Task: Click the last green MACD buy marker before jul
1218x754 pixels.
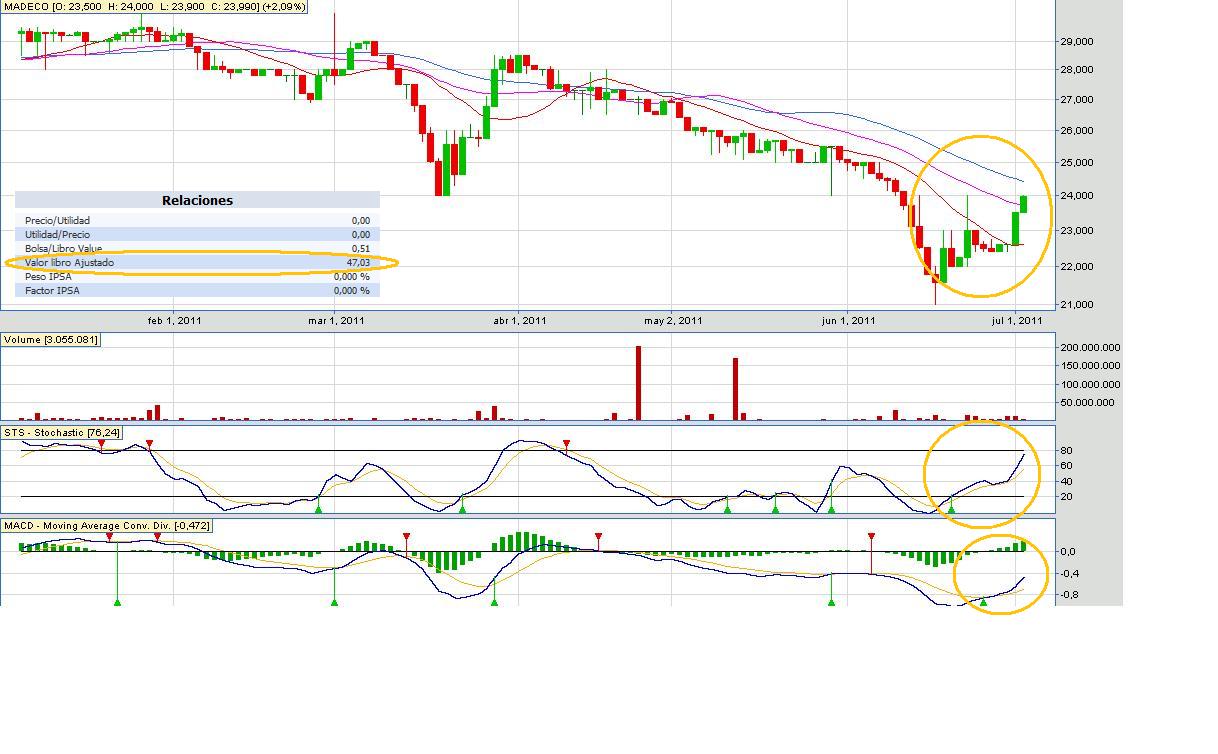Action: tap(983, 602)
